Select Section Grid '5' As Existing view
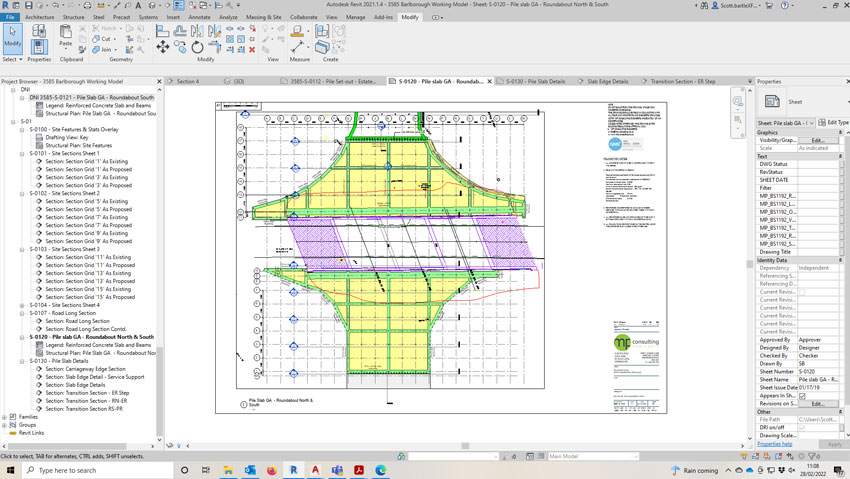 (86, 201)
